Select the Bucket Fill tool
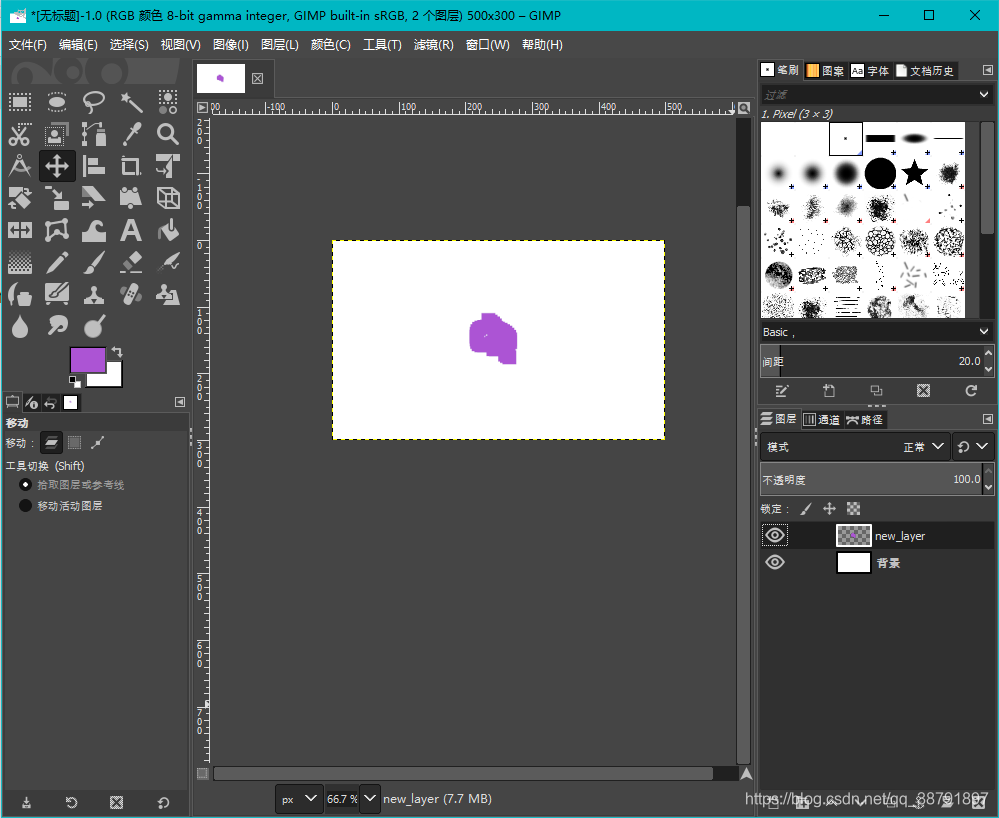Image resolution: width=999 pixels, height=818 pixels. (x=168, y=231)
